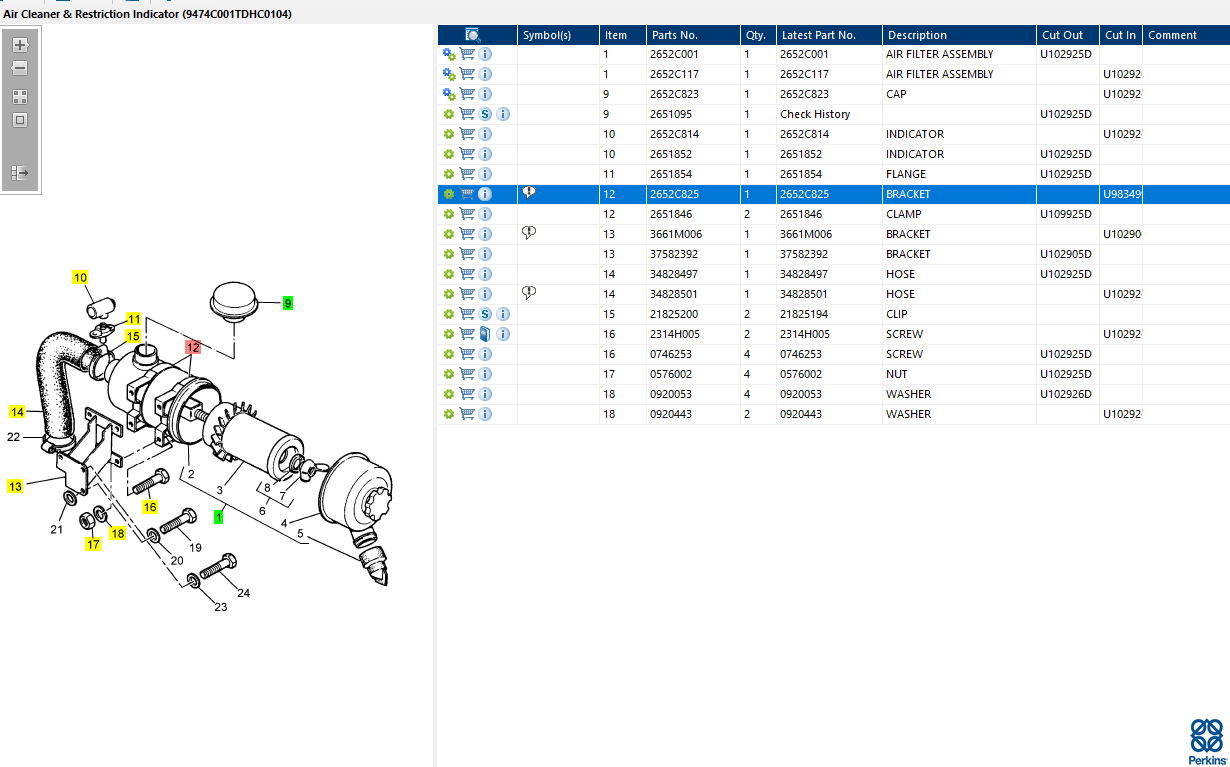This screenshot has height=767, width=1230.
Task: Open assembly gears icon for part 2652C001
Action: click(449, 54)
